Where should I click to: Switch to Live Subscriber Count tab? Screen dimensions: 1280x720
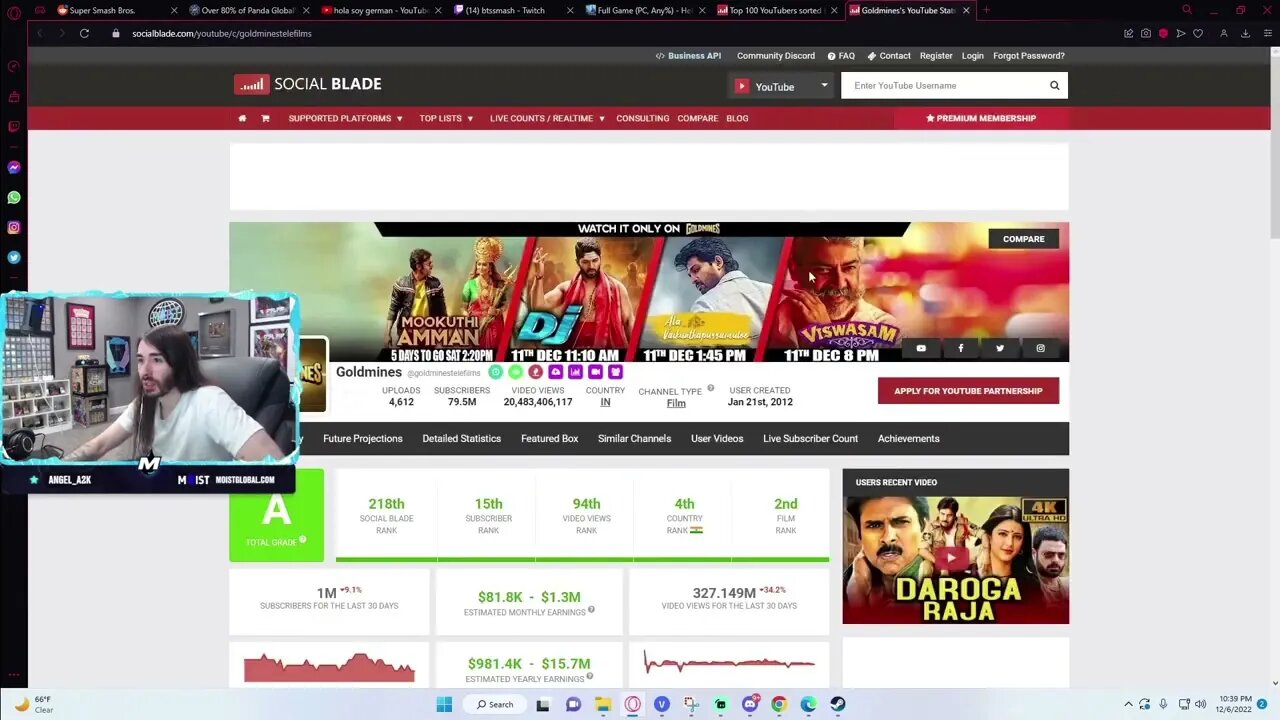tap(810, 438)
